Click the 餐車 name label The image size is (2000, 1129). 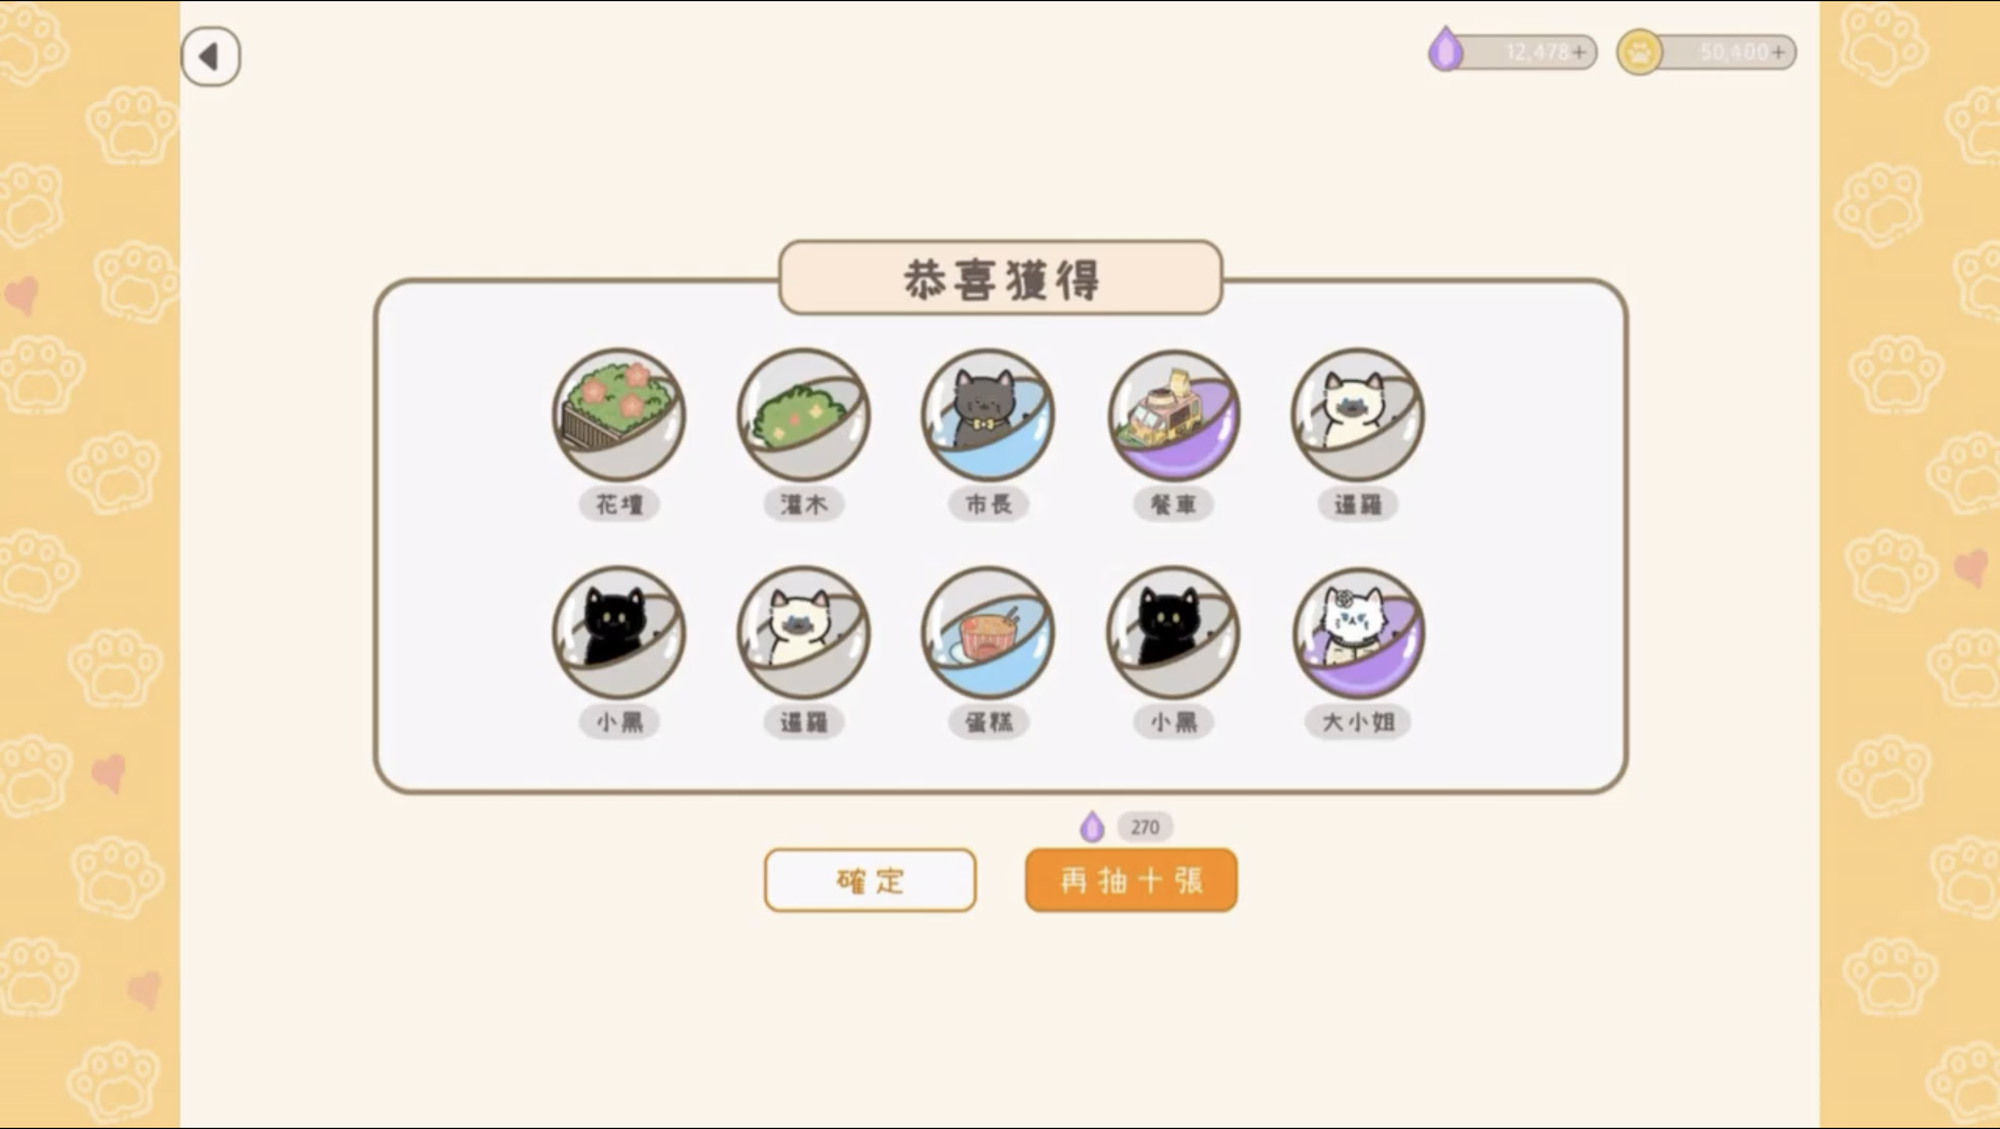[x=1173, y=504]
